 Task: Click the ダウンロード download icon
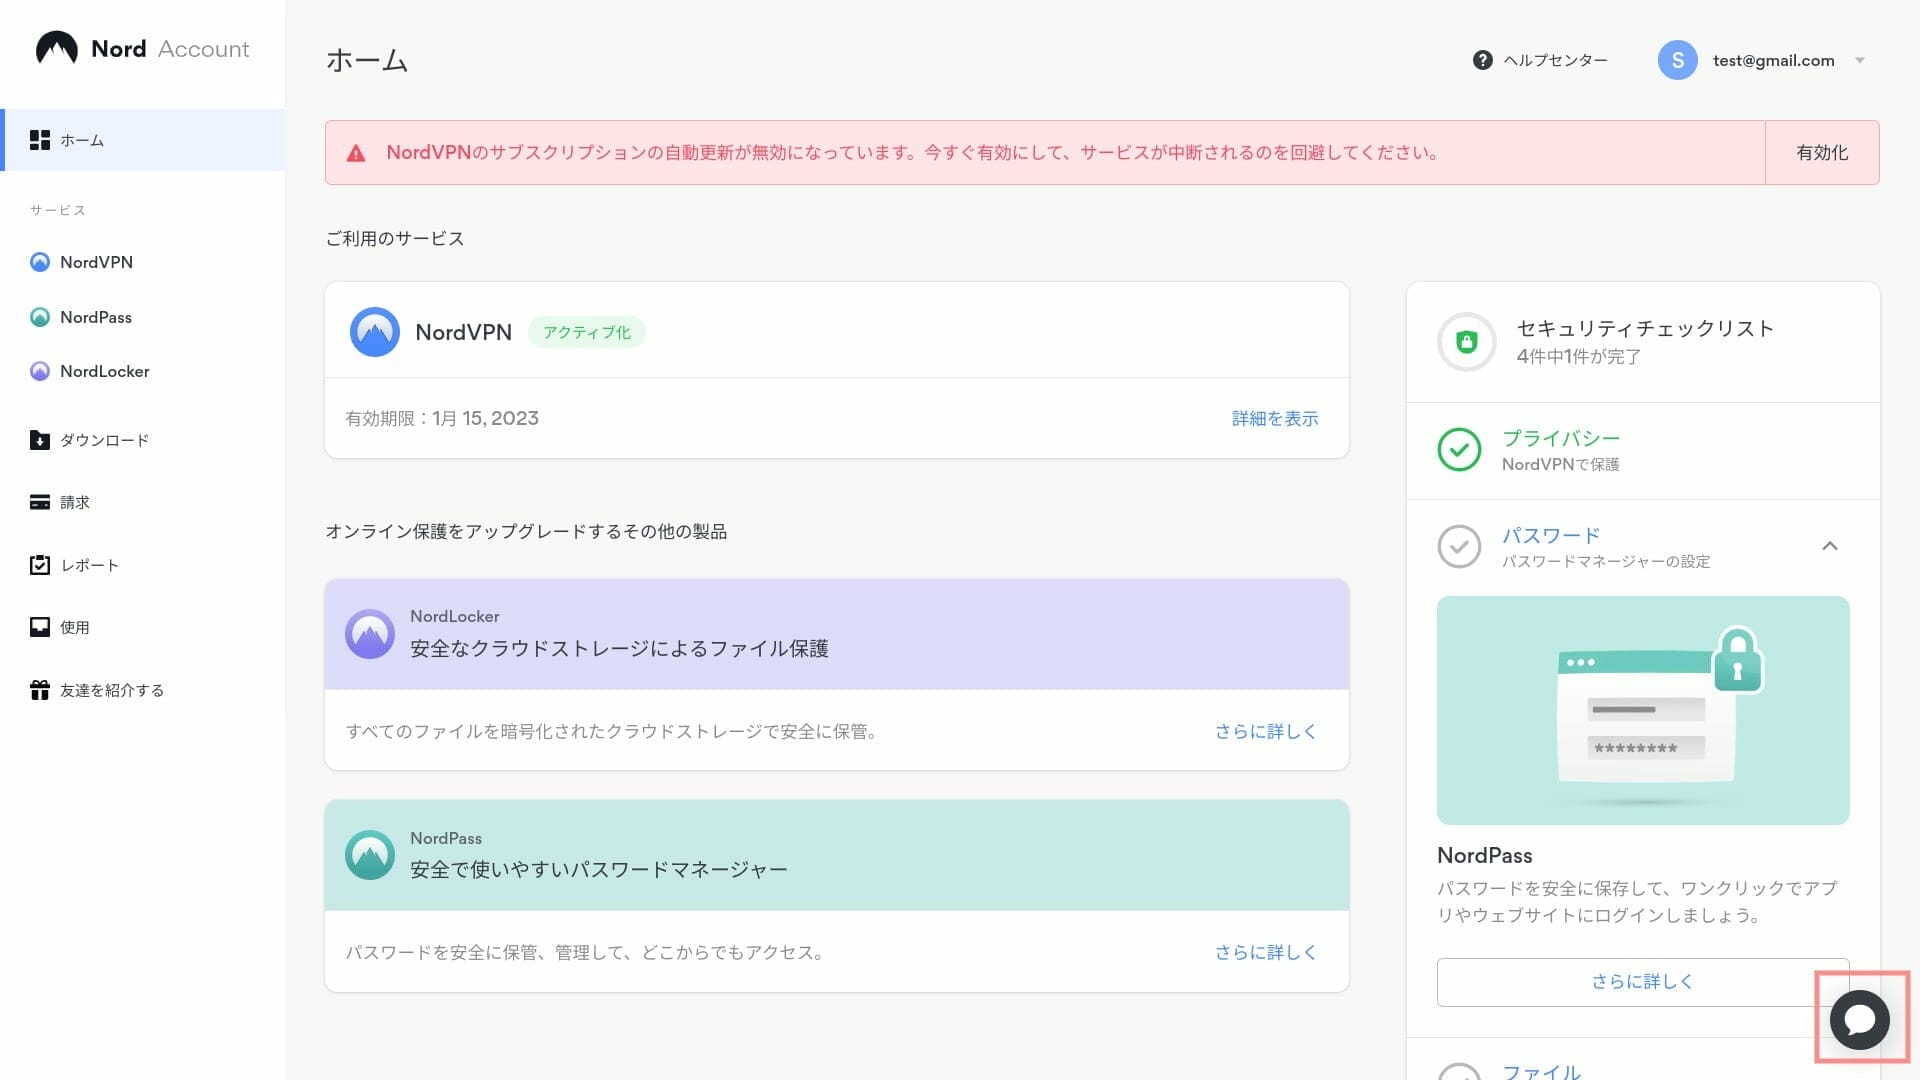[x=40, y=440]
